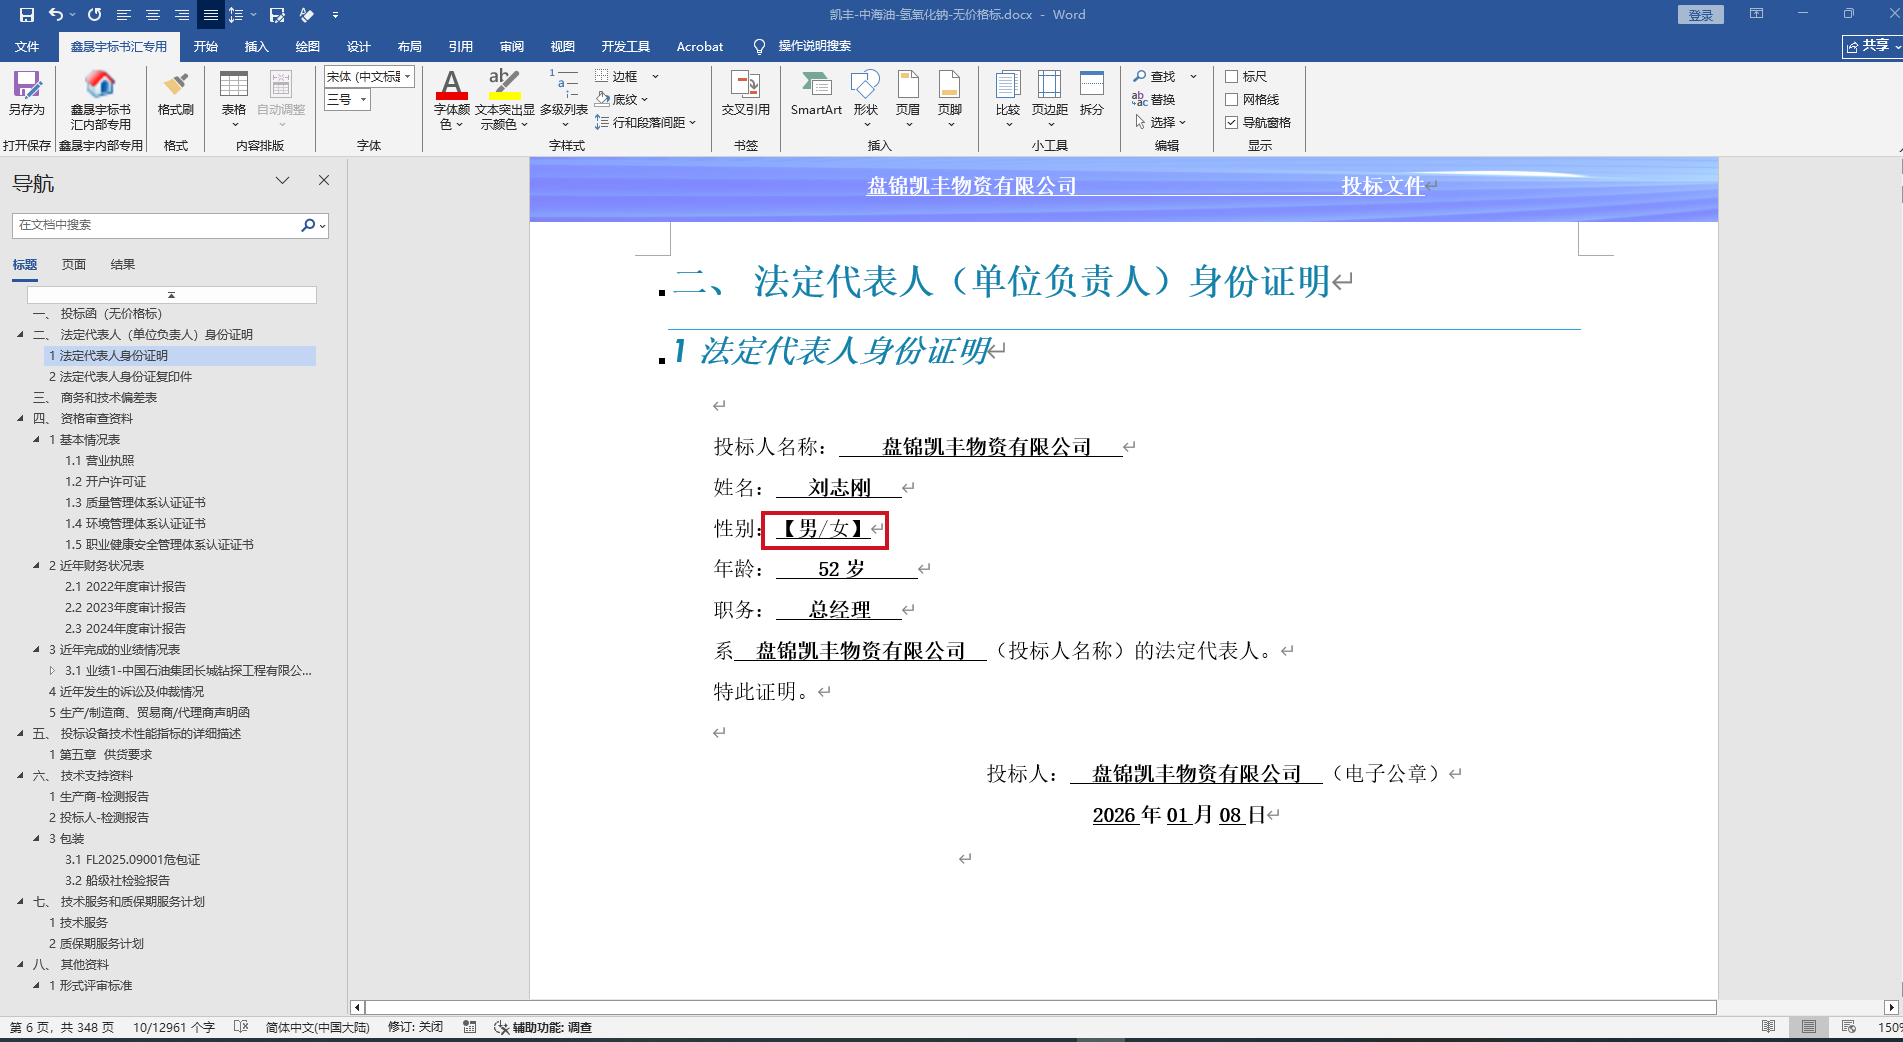Click the 在文档中搜索 search field
Screen dimensions: 1903x1042
(x=170, y=225)
